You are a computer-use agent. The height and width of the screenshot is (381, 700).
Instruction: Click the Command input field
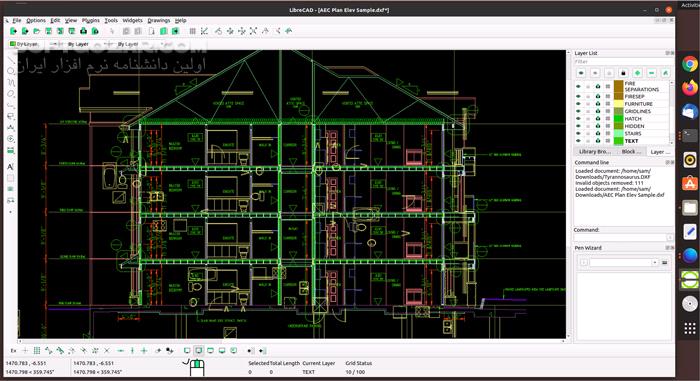(x=620, y=238)
